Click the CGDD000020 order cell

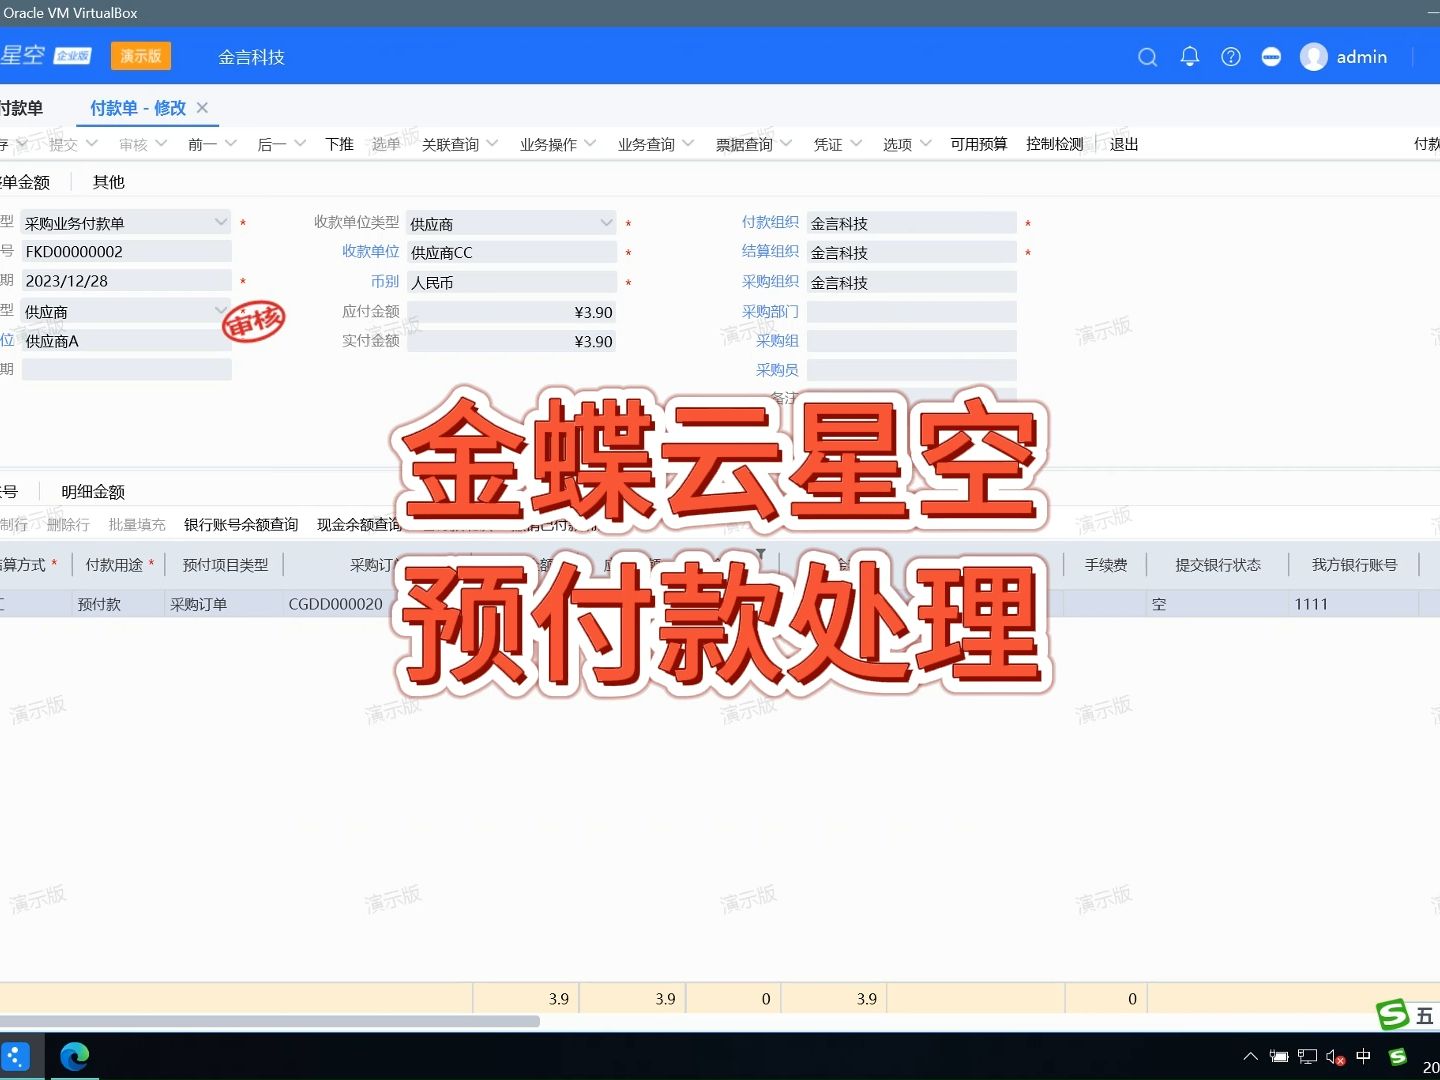pos(336,604)
